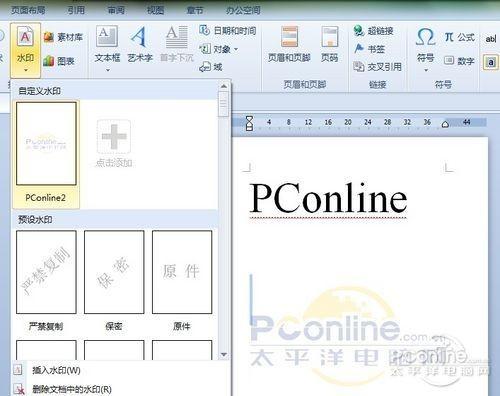Expand the 水印 dropdown arrow
Image resolution: width=500 pixels, height=396 pixels.
(x=26, y=70)
